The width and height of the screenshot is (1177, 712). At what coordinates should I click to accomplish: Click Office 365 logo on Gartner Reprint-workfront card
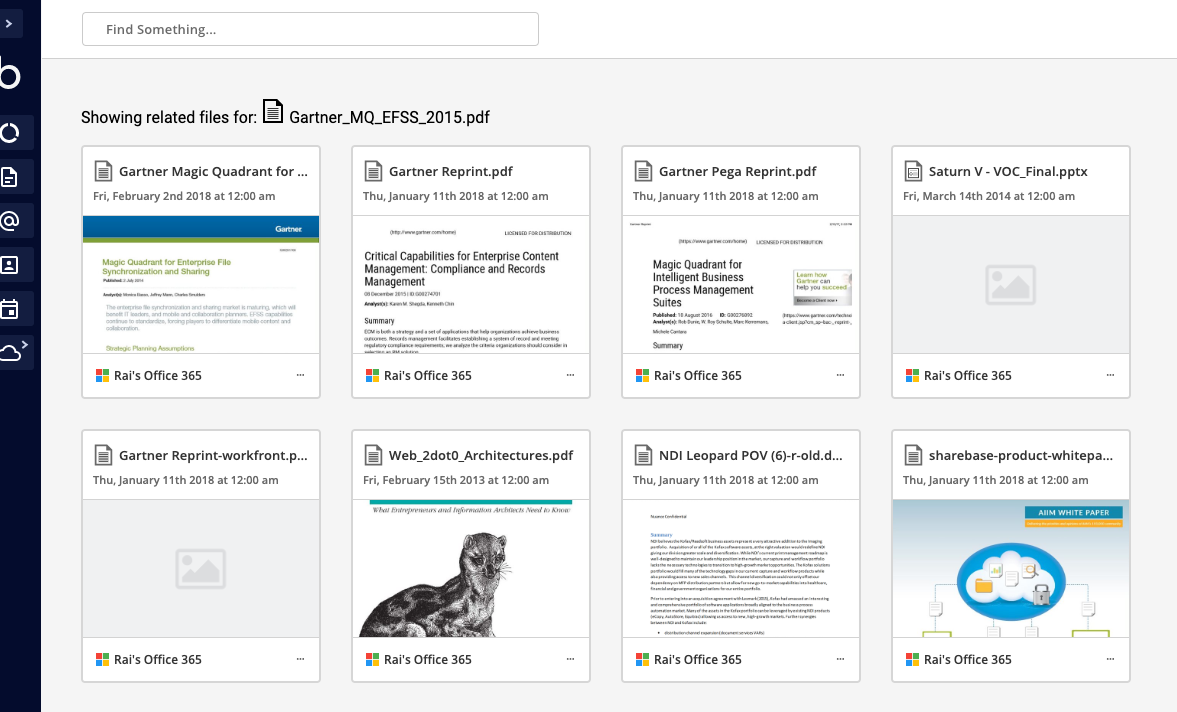[x=102, y=659]
